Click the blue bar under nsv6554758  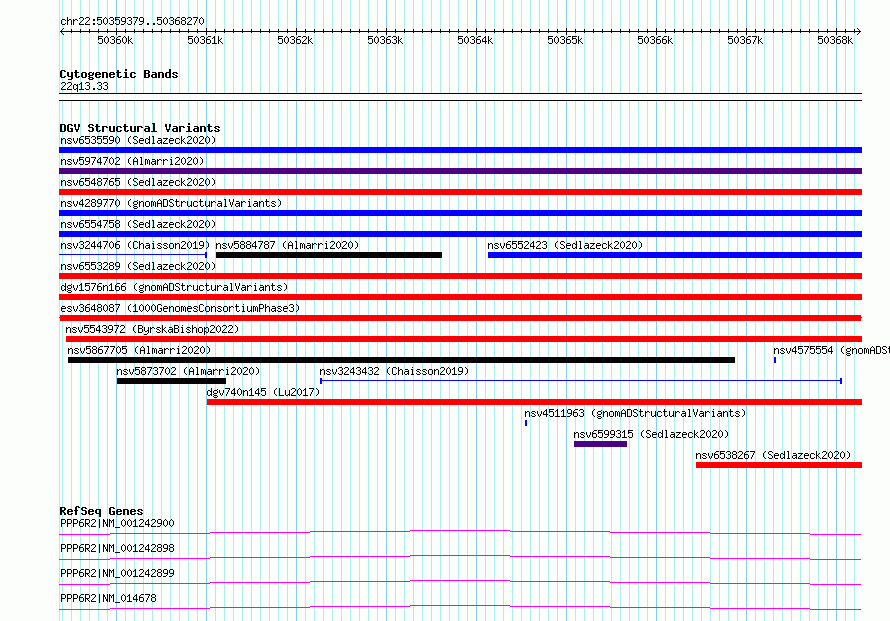coord(460,234)
